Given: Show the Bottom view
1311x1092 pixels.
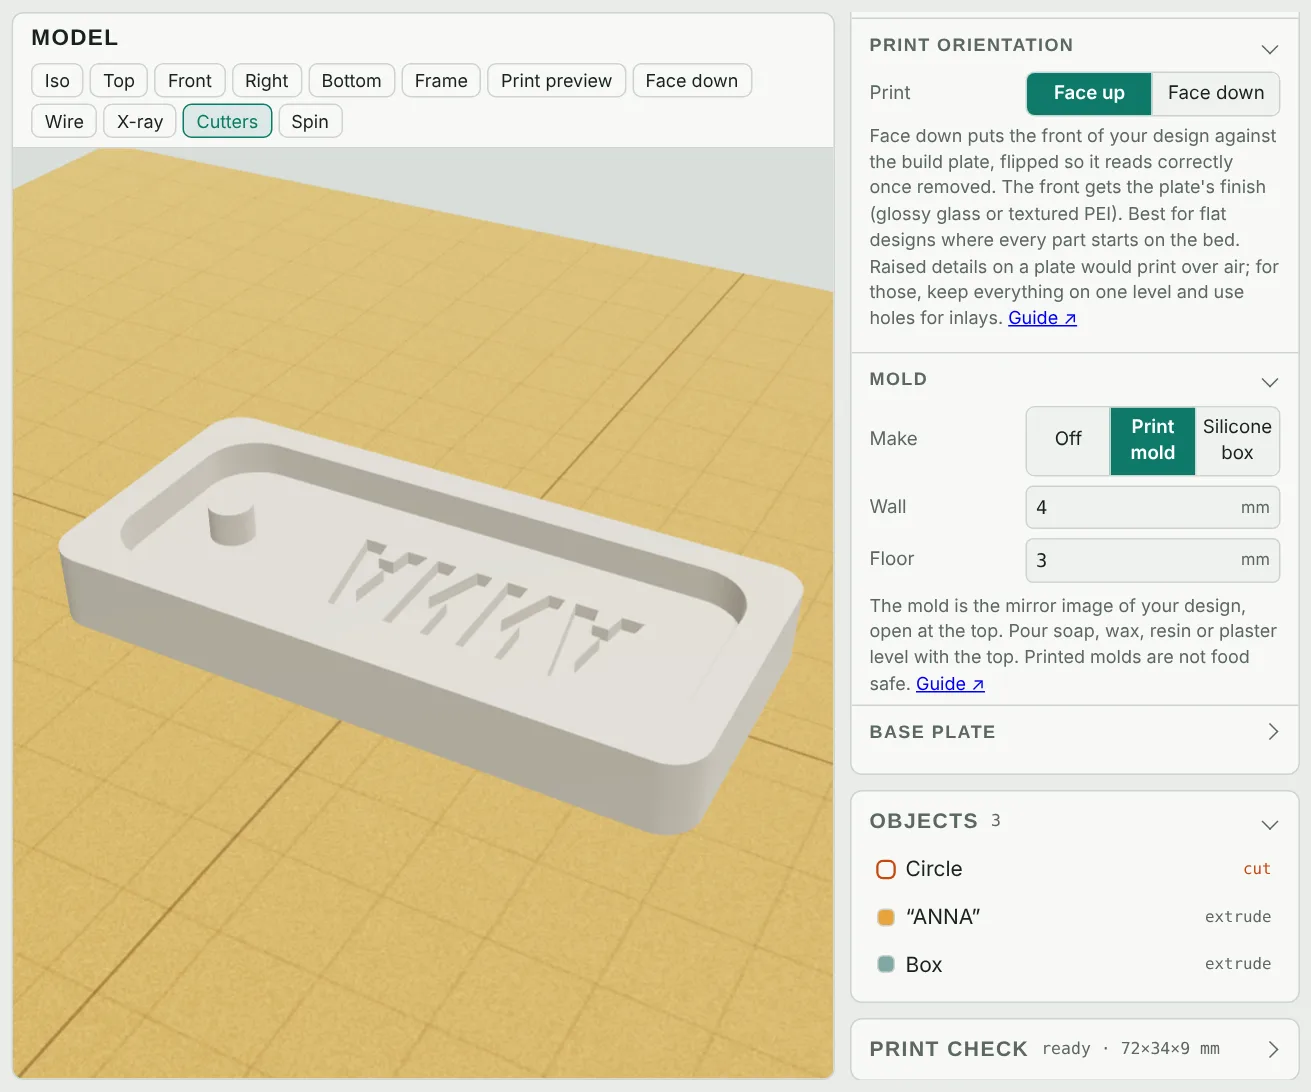Looking at the screenshot, I should click(352, 81).
